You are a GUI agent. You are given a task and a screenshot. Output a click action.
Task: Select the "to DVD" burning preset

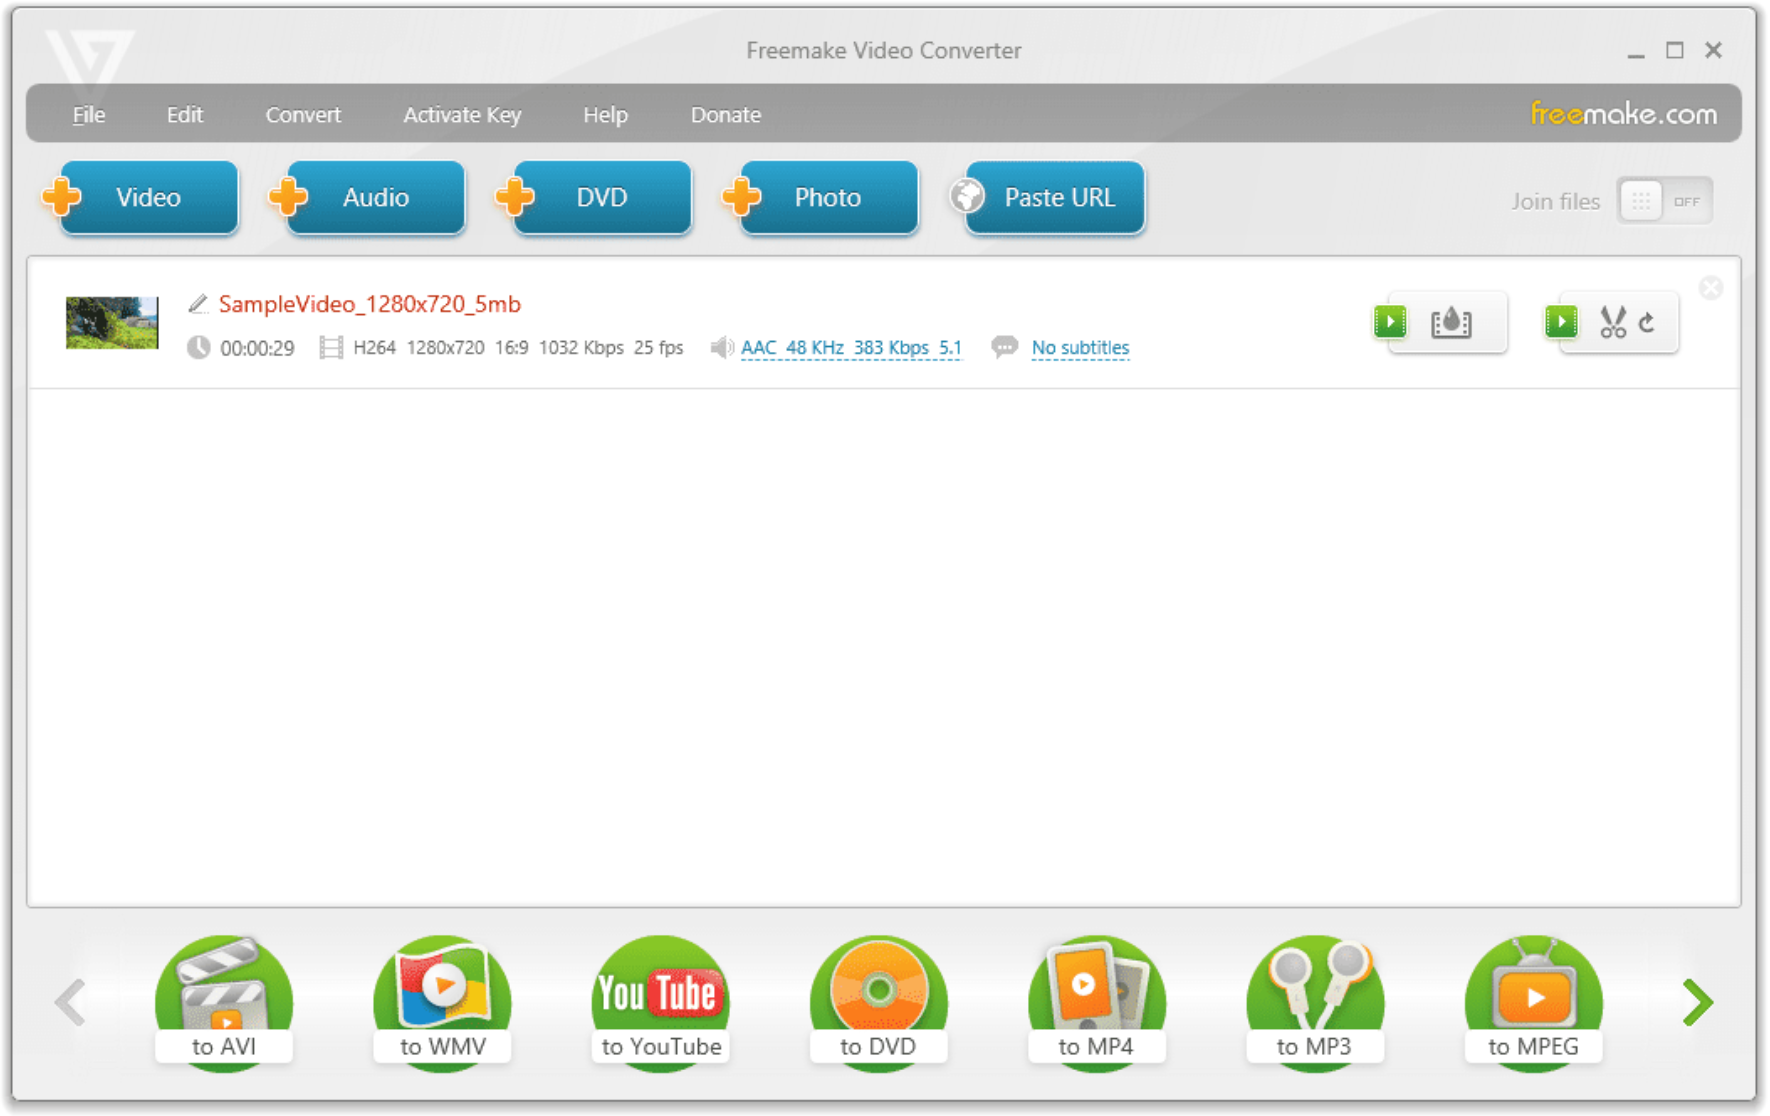click(877, 1003)
